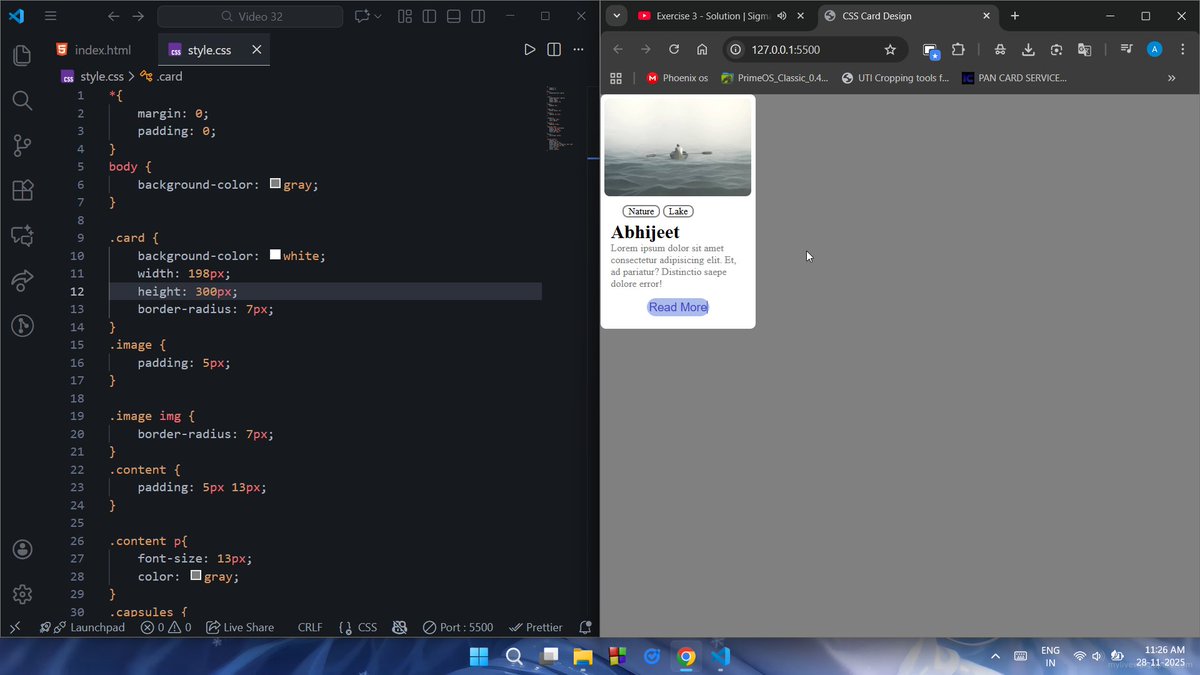This screenshot has width=1200, height=675.
Task: Click the white color swatch on line 10
Action: click(275, 254)
